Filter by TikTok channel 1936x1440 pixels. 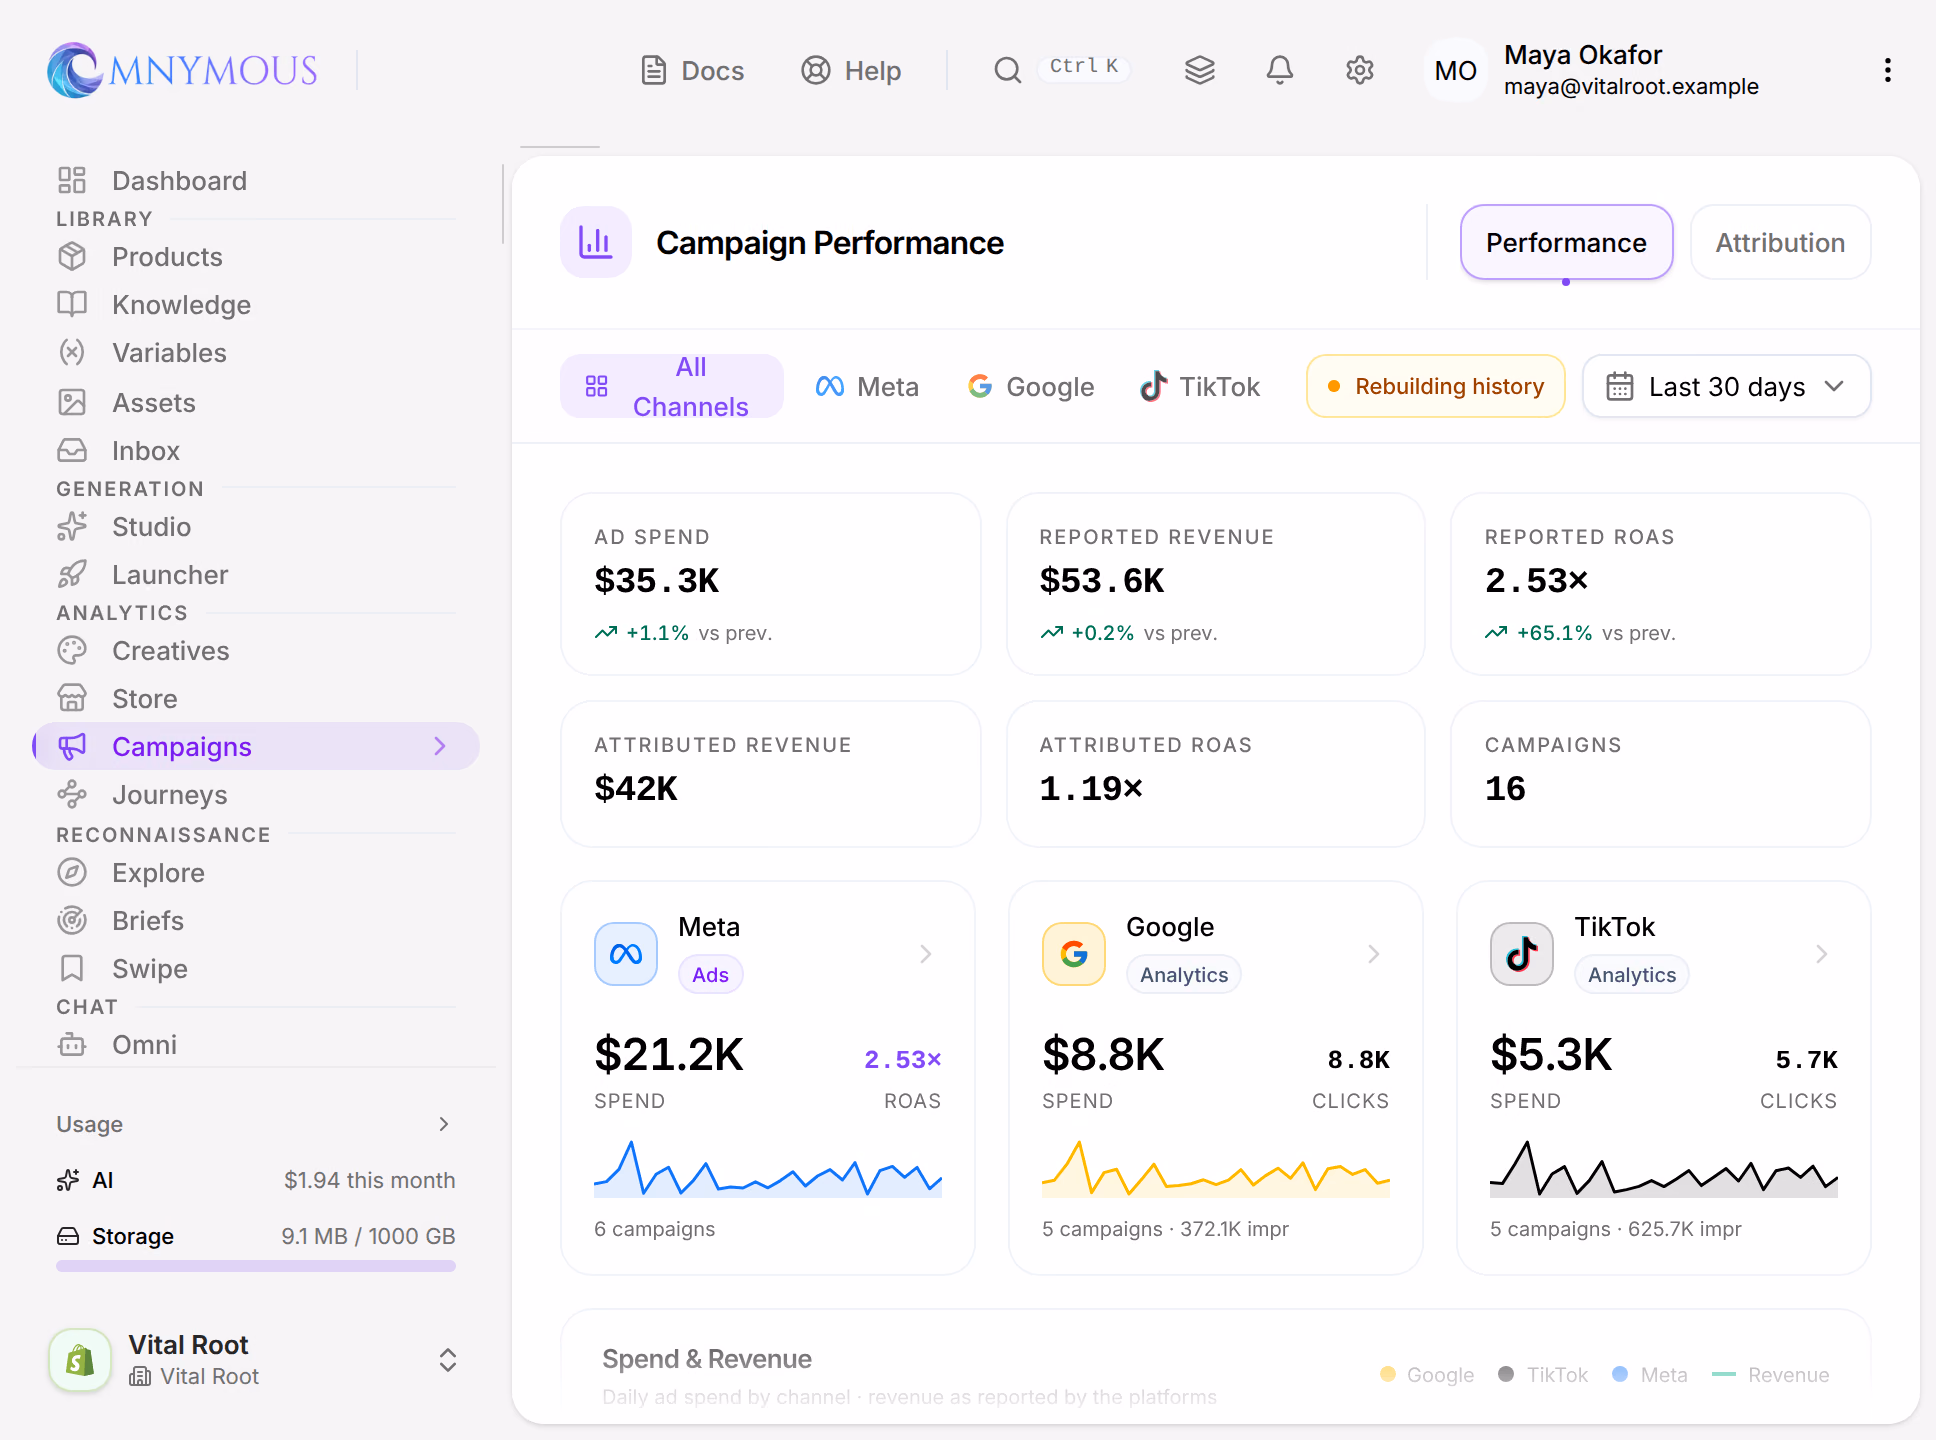click(1200, 386)
